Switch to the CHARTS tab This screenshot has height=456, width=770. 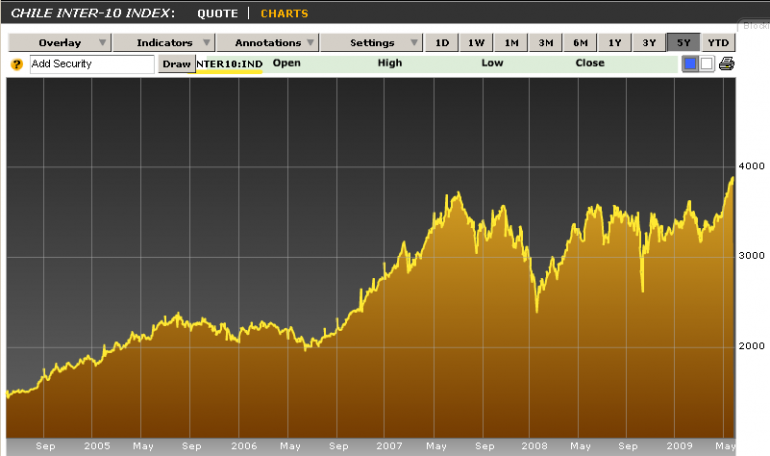(284, 13)
